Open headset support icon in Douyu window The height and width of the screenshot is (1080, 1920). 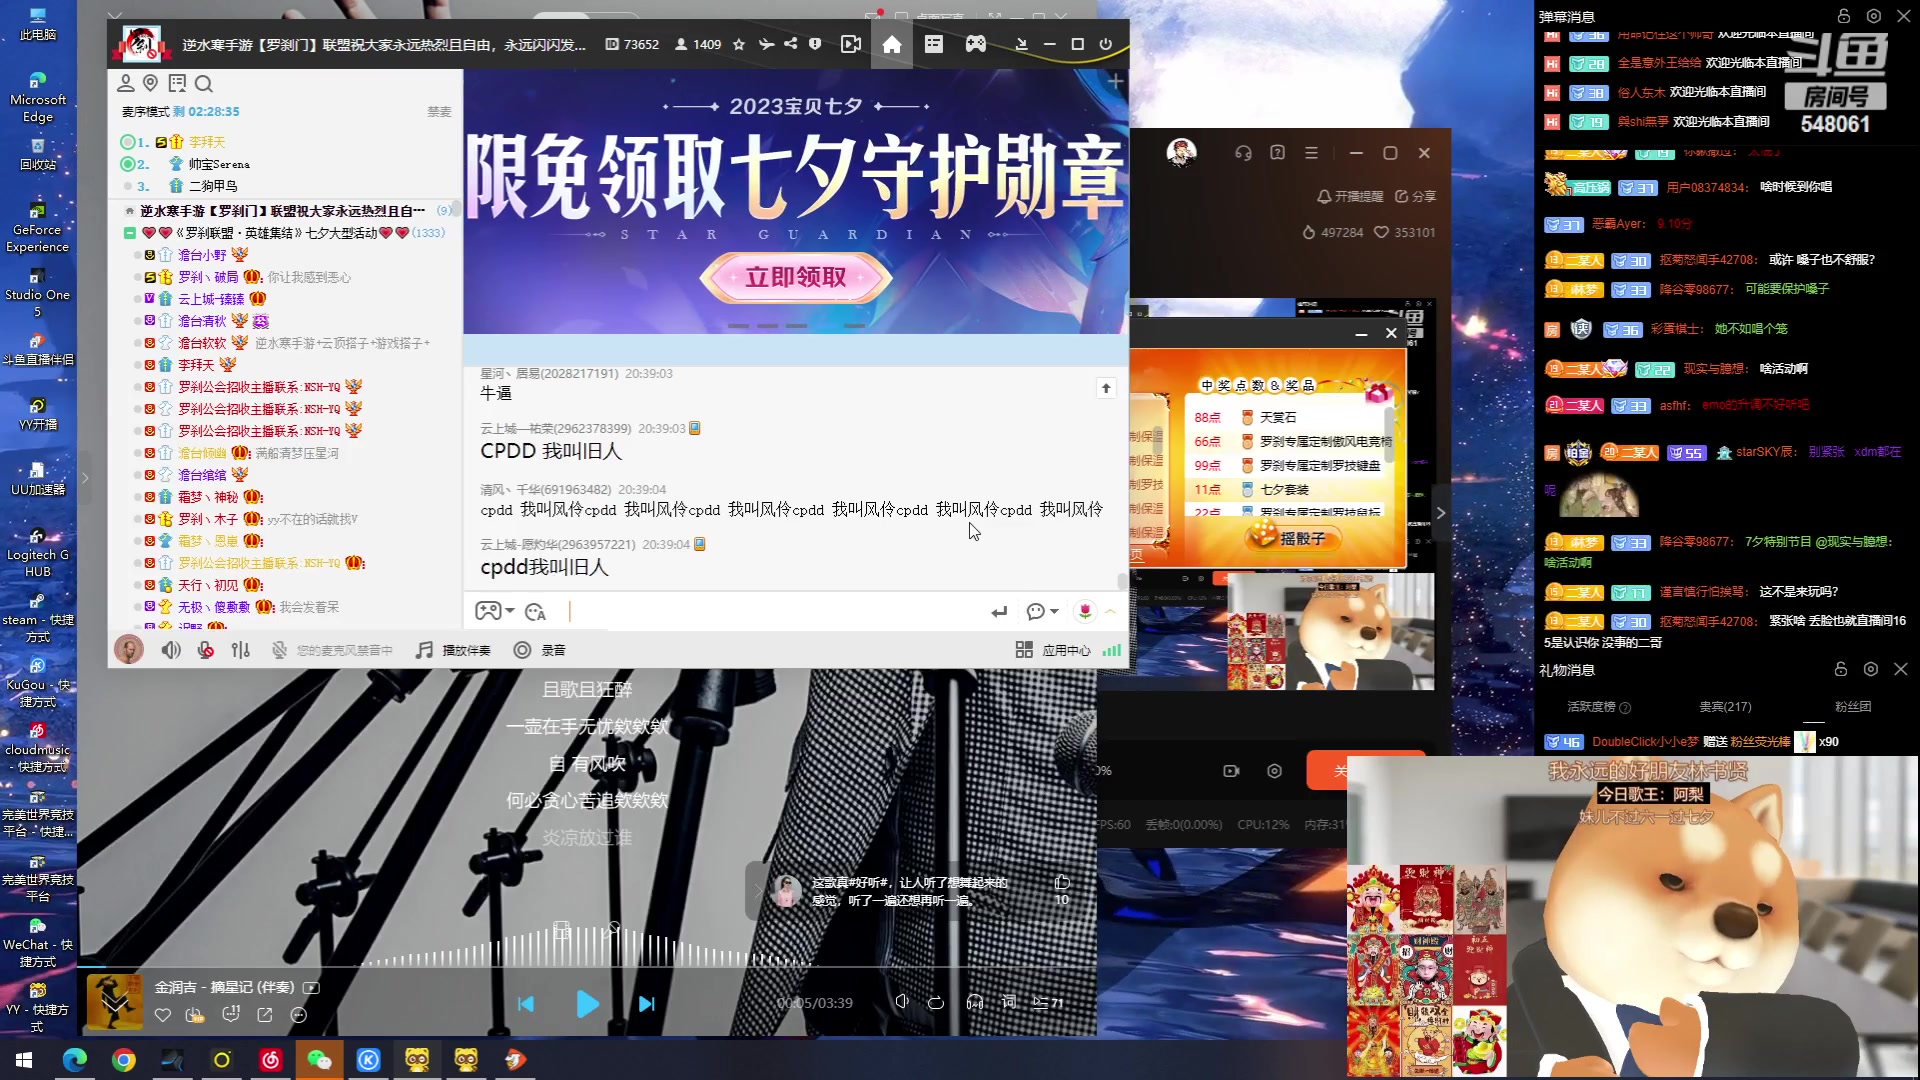coord(1243,153)
